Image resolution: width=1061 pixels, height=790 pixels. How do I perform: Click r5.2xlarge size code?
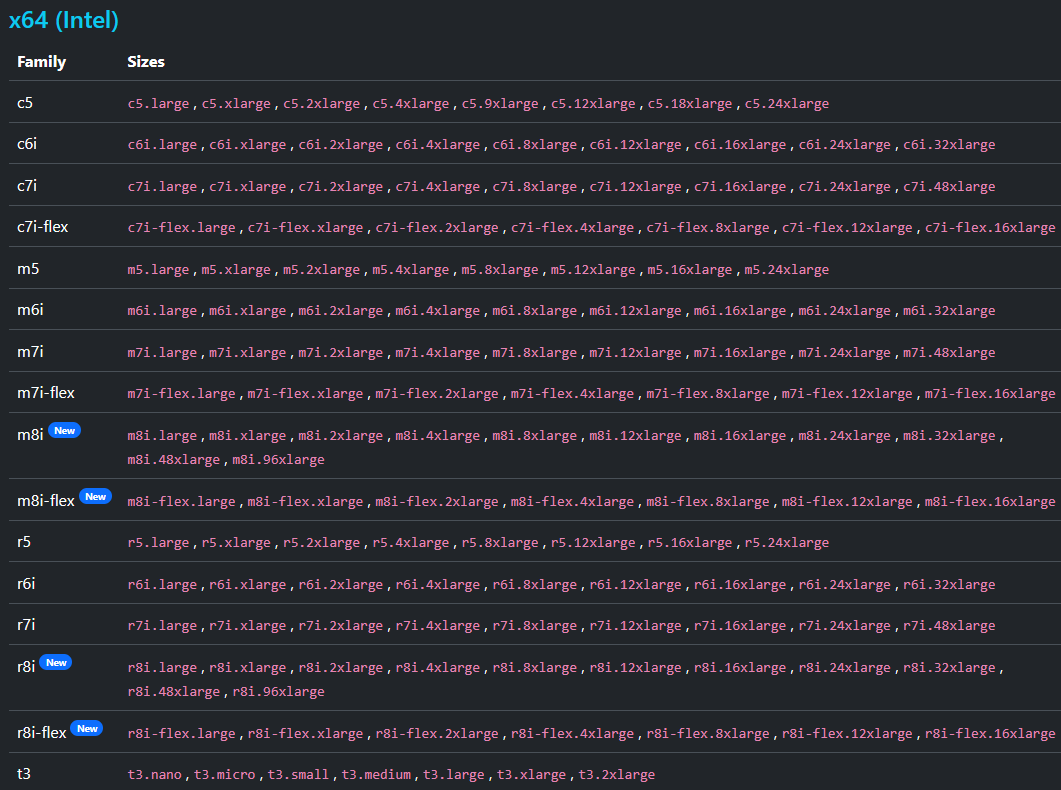[x=321, y=543]
